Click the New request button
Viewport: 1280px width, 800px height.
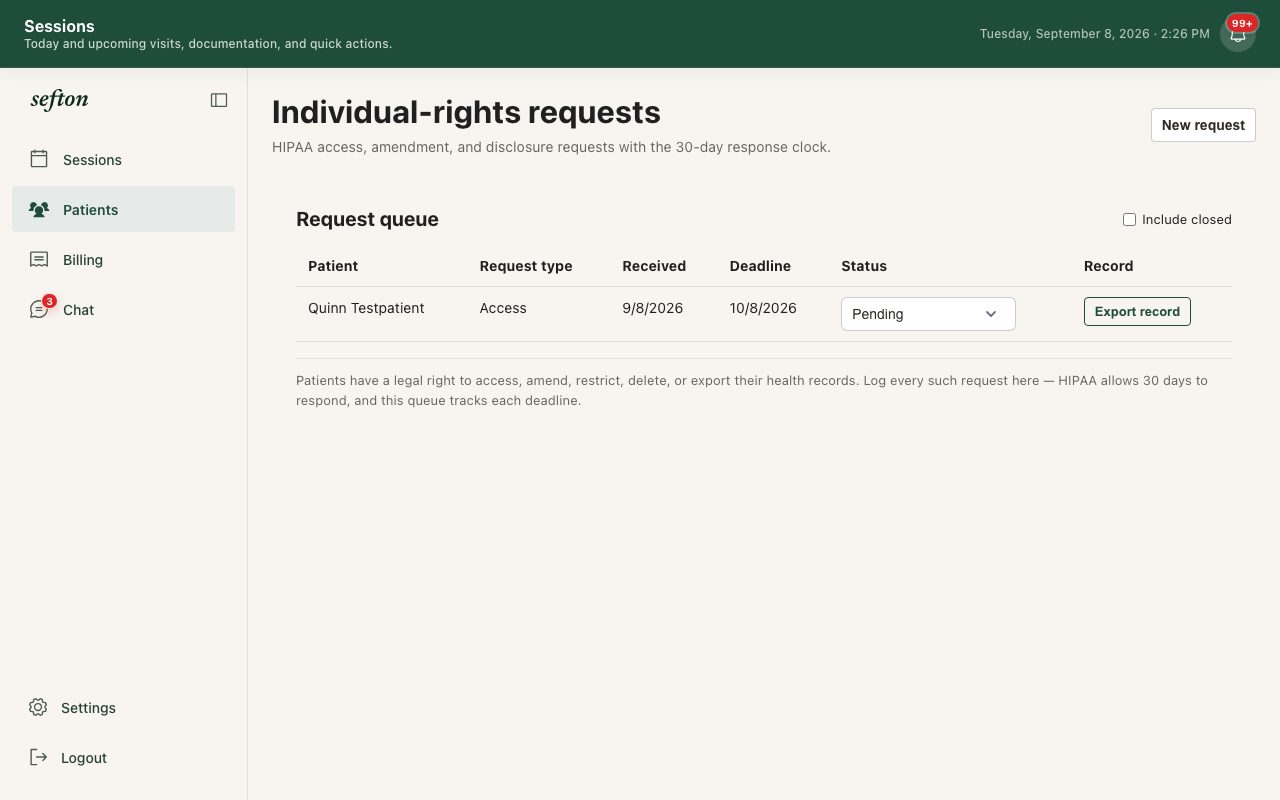(x=1203, y=125)
